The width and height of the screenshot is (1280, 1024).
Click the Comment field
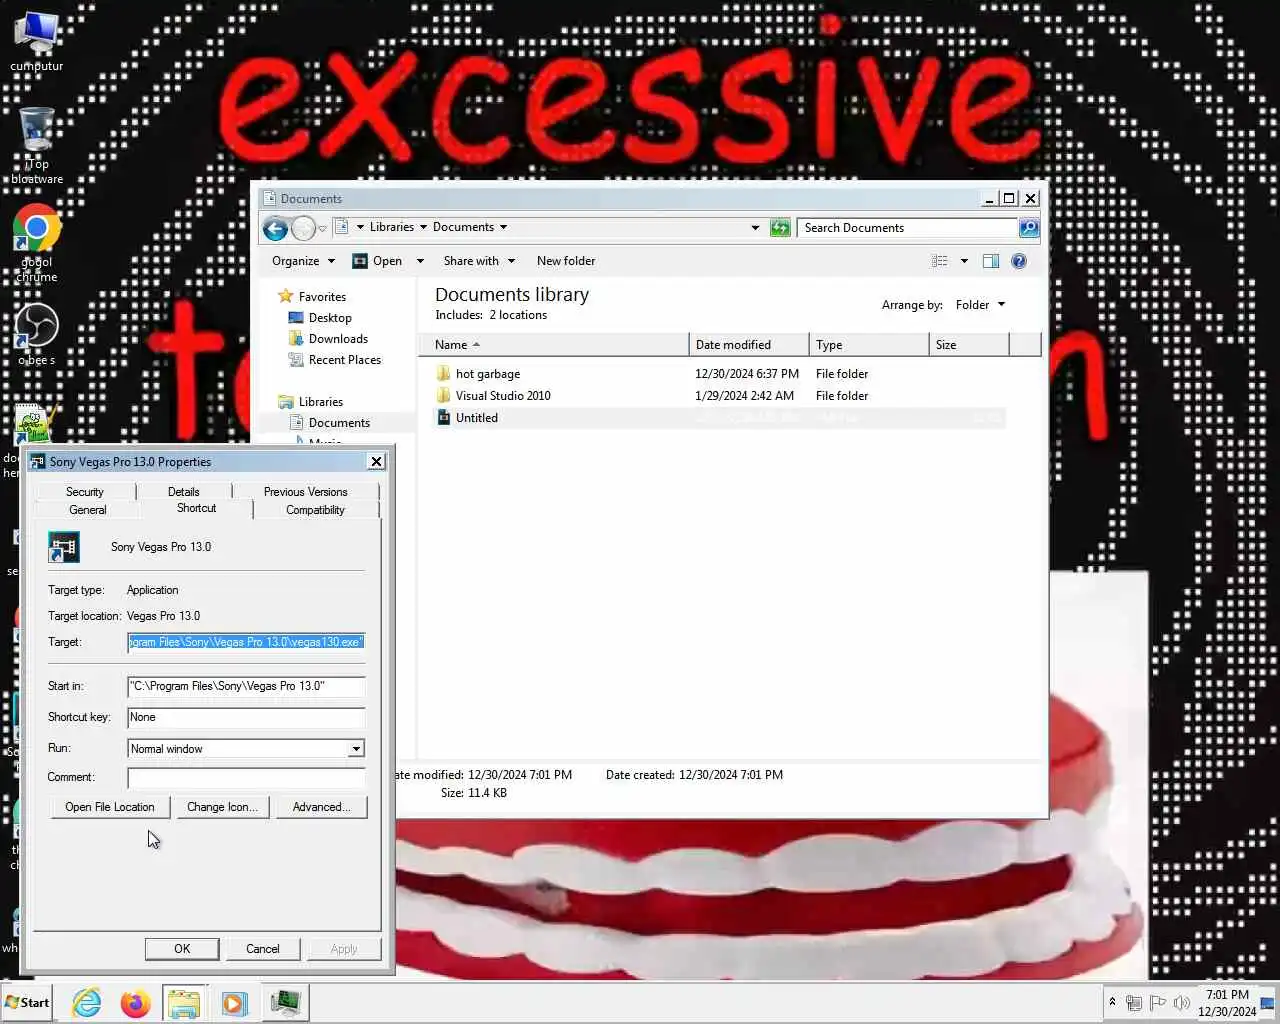(x=246, y=777)
